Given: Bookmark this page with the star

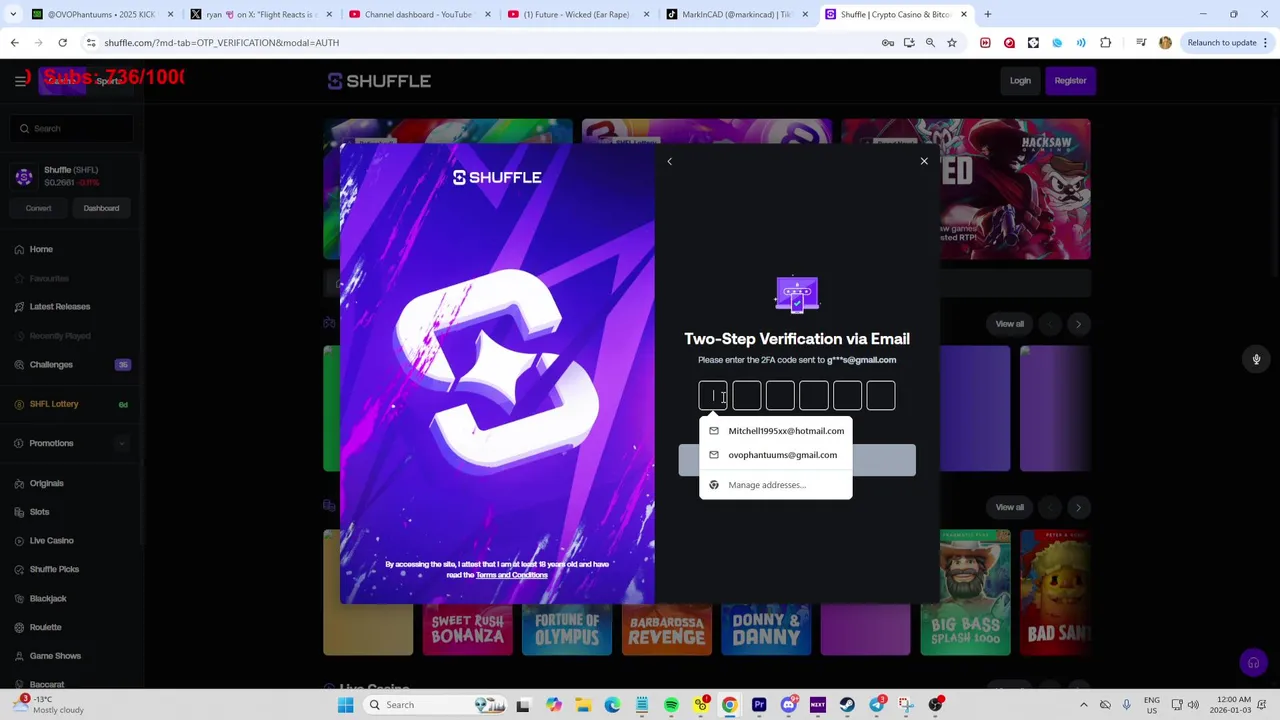Looking at the screenshot, I should (x=952, y=43).
